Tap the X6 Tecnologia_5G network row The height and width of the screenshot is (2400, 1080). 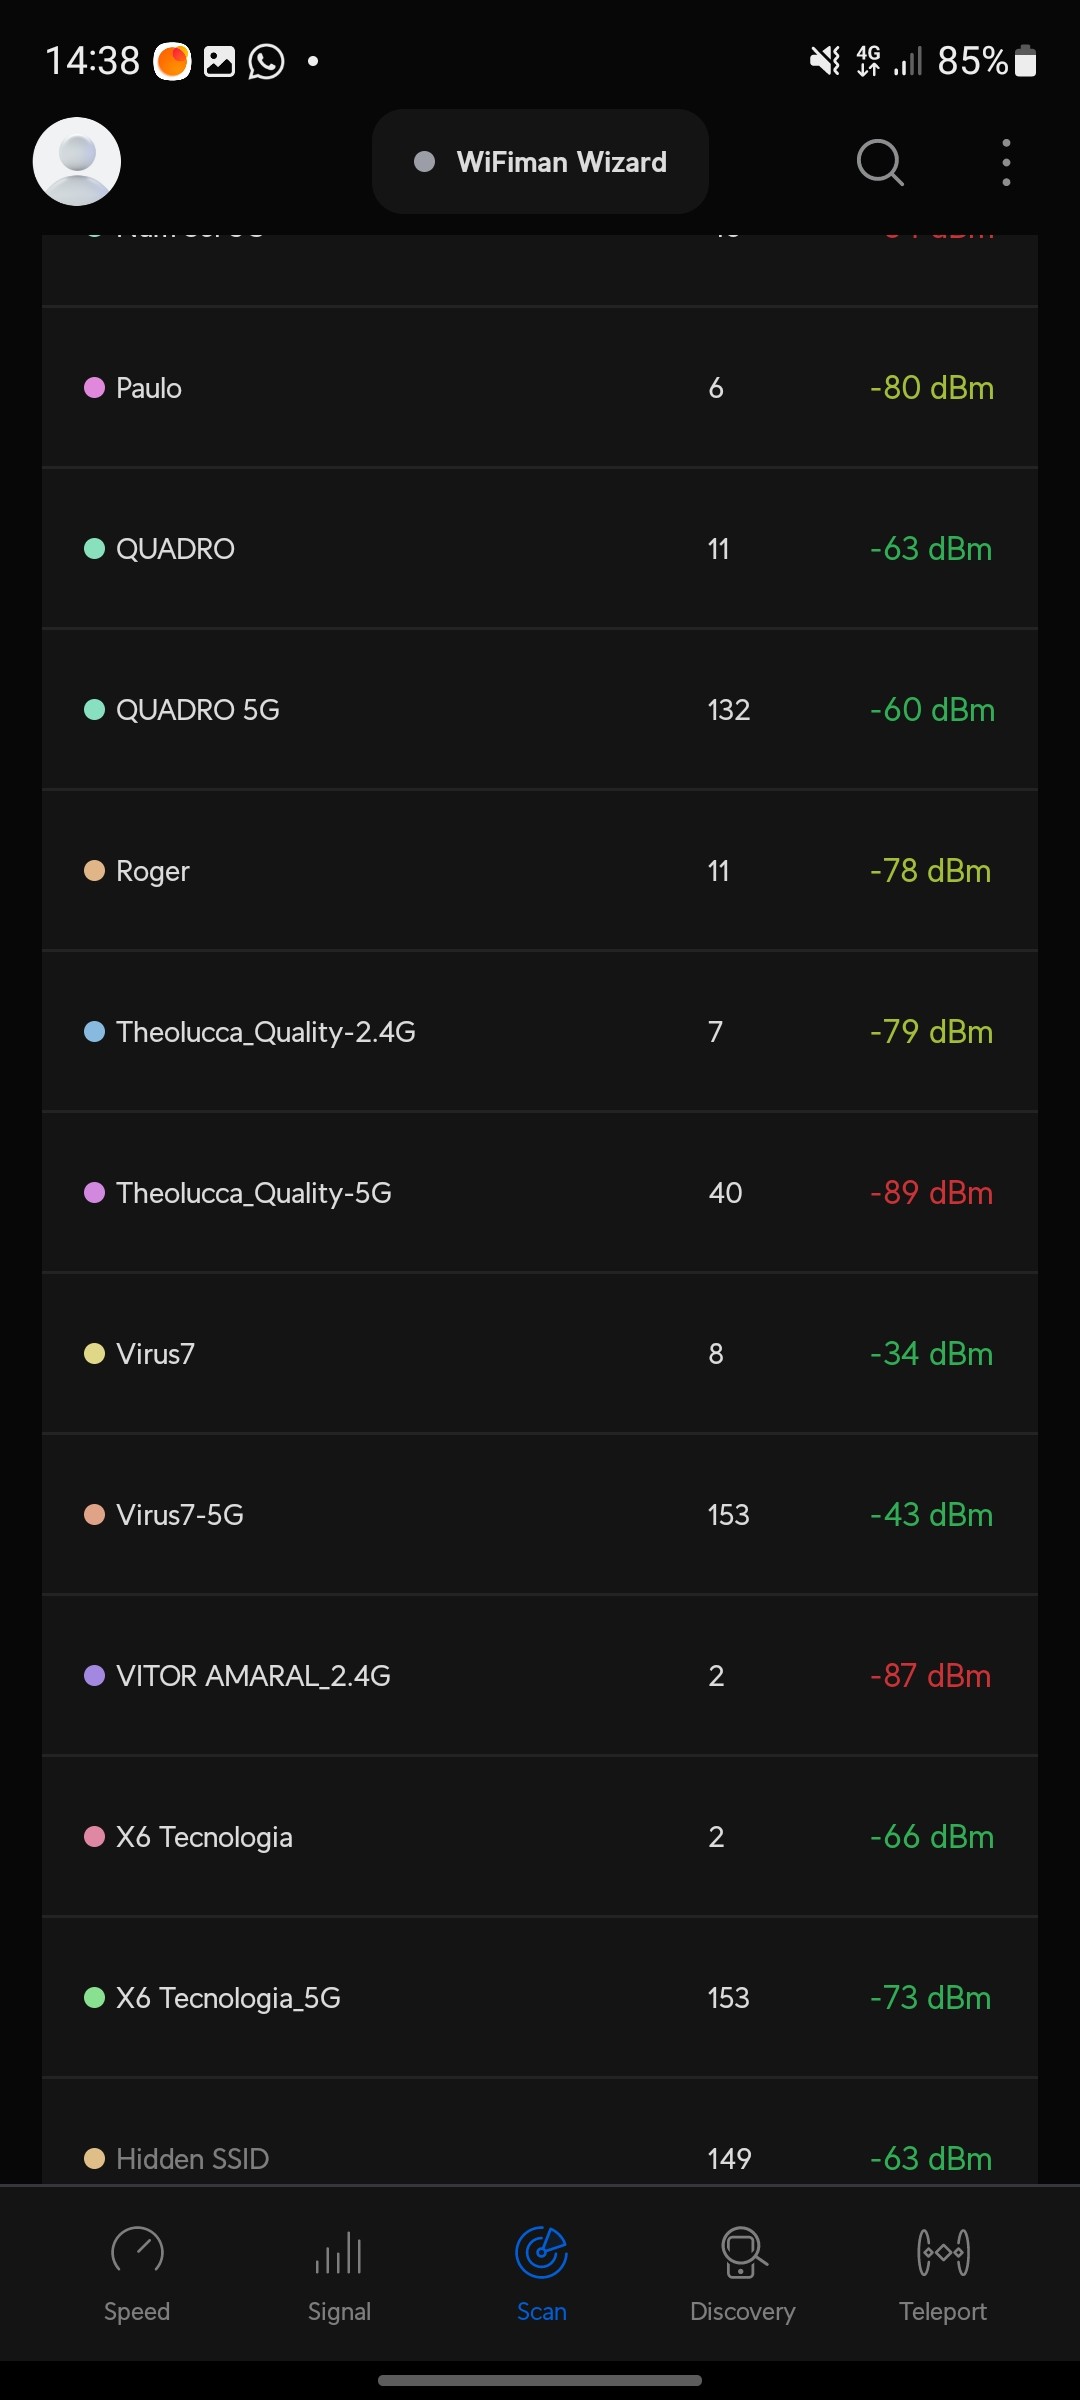pos(540,1998)
